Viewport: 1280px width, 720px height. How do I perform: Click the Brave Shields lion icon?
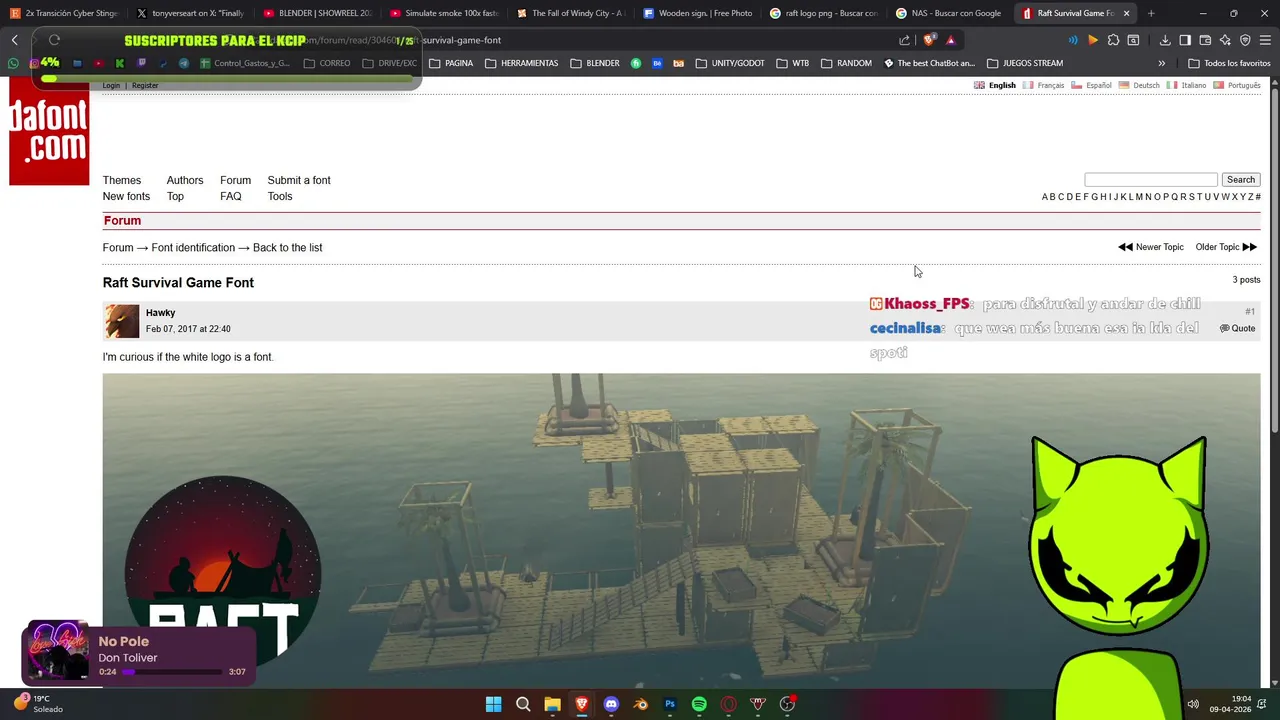pyautogui.click(x=930, y=40)
